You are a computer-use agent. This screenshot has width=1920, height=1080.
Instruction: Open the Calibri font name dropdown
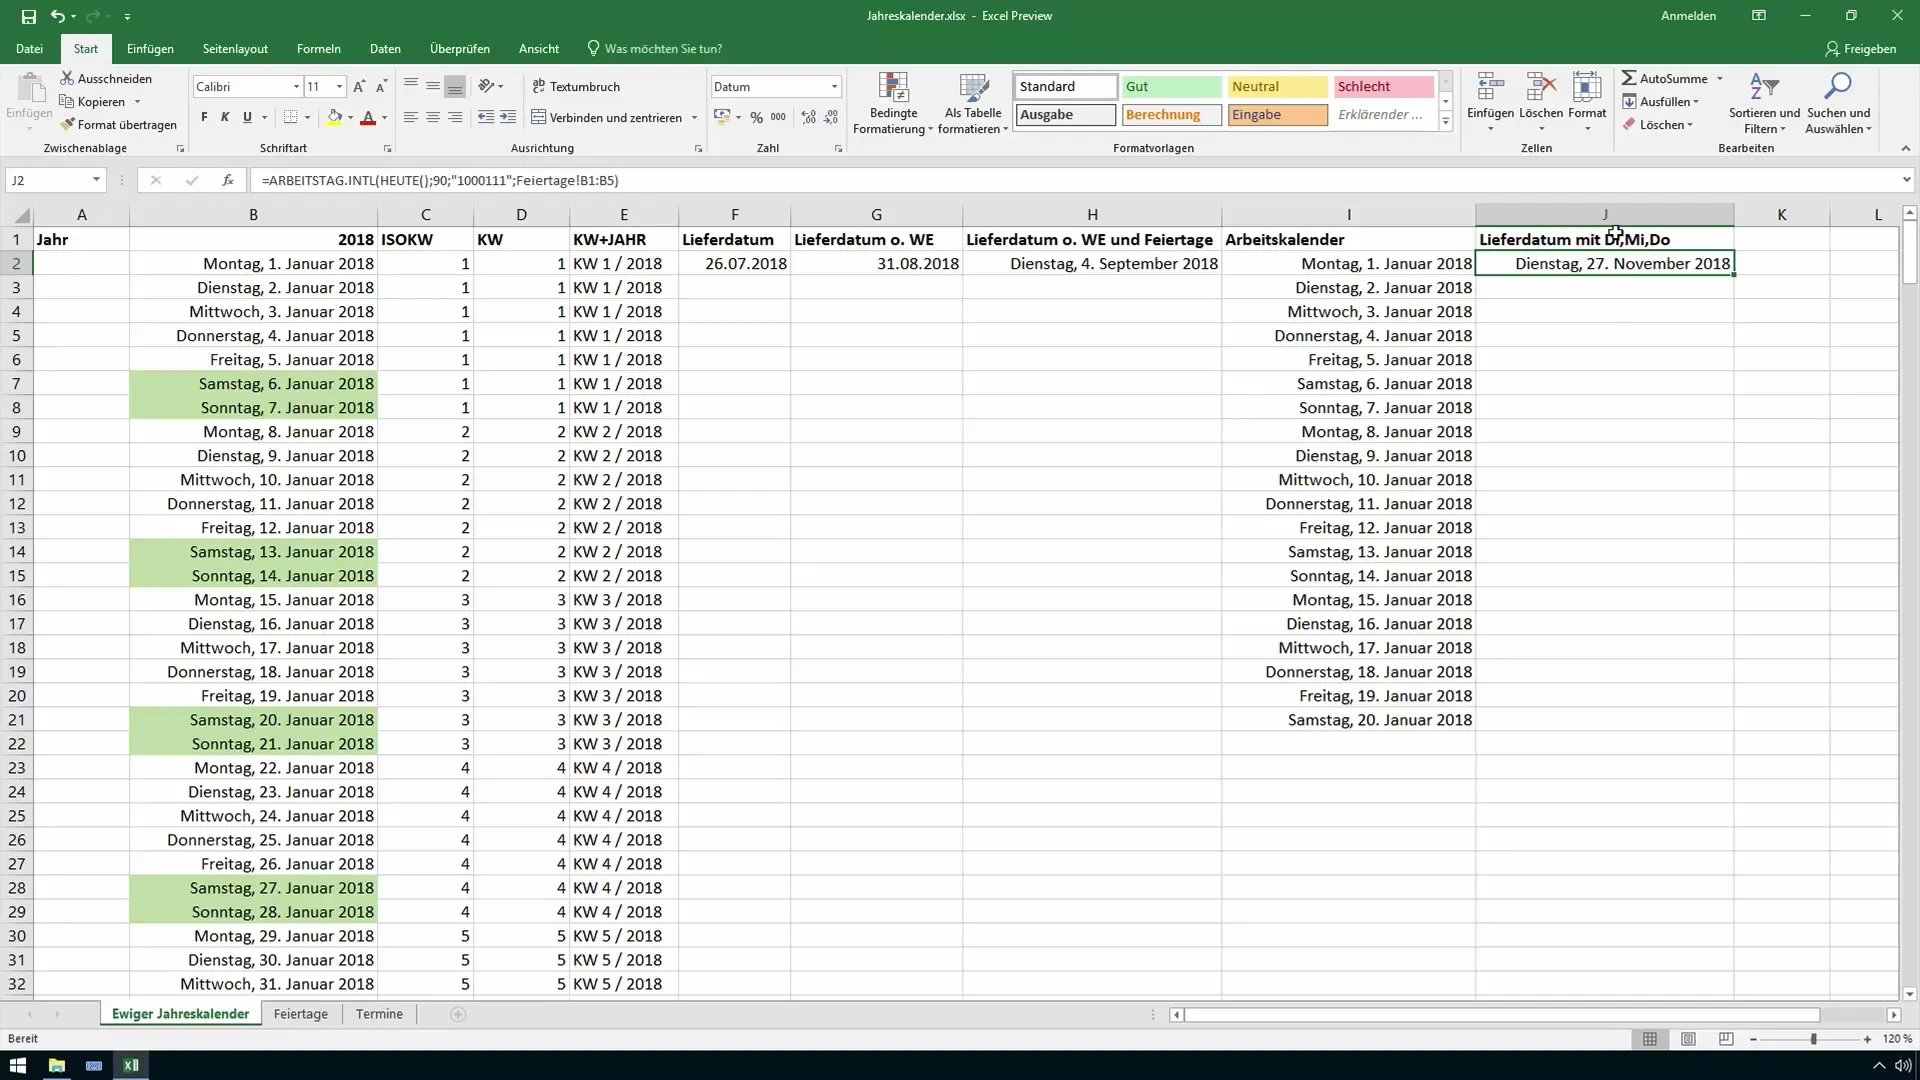[296, 87]
